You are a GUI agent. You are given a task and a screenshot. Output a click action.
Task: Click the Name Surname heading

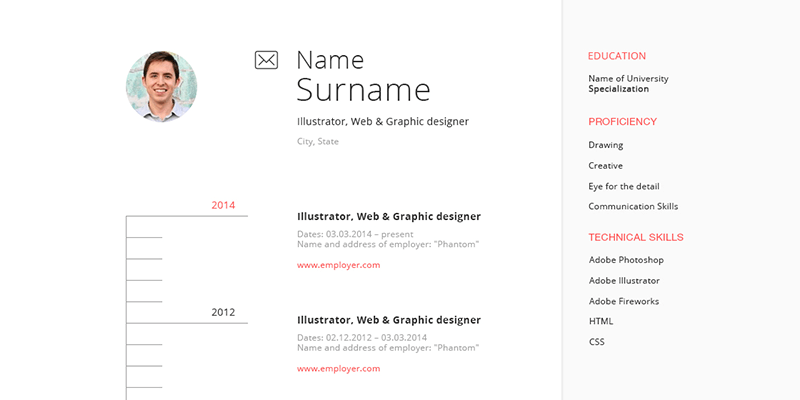(x=363, y=76)
